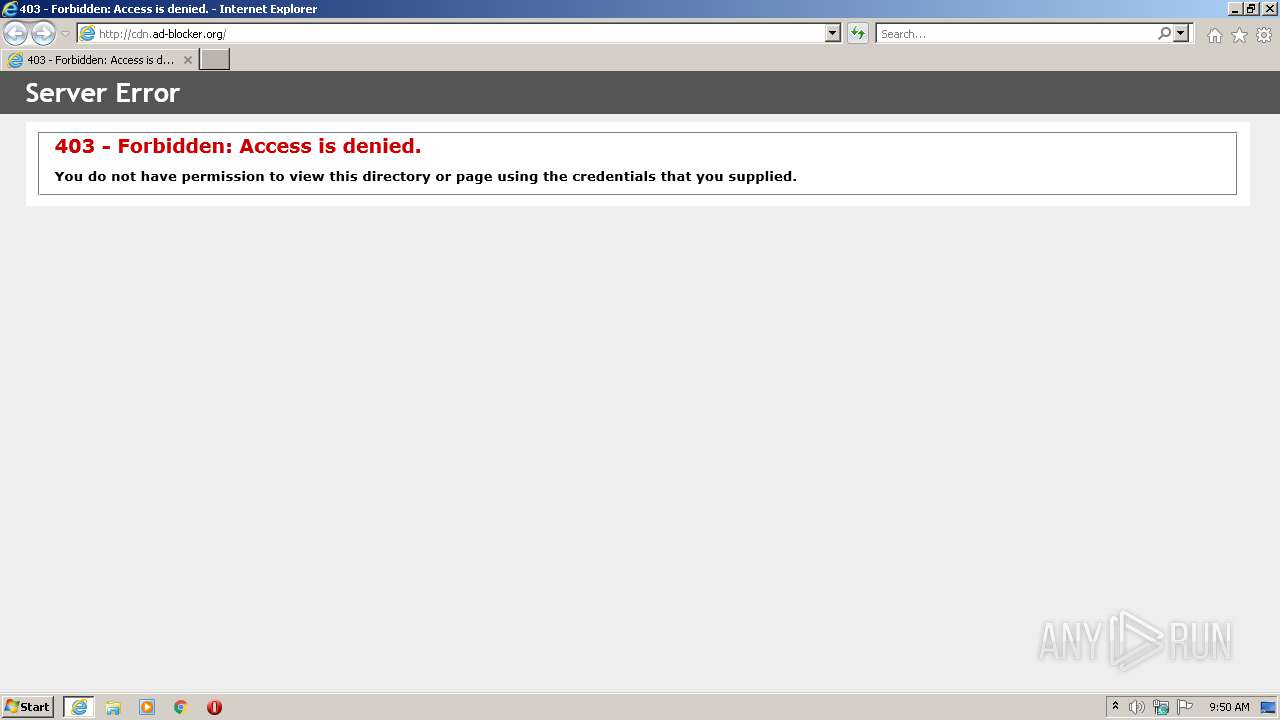Click the Server Error heading text

pos(102,93)
